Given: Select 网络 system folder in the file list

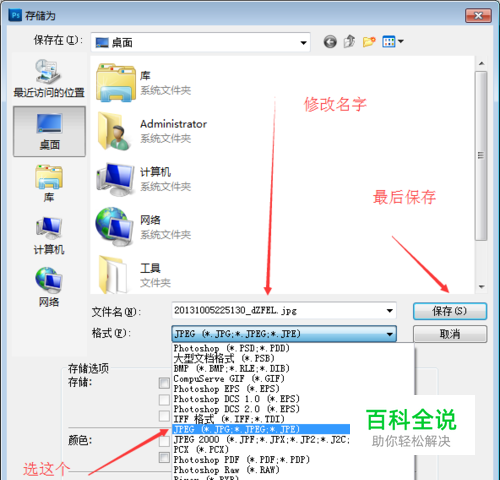Looking at the screenshot, I should coord(144,227).
